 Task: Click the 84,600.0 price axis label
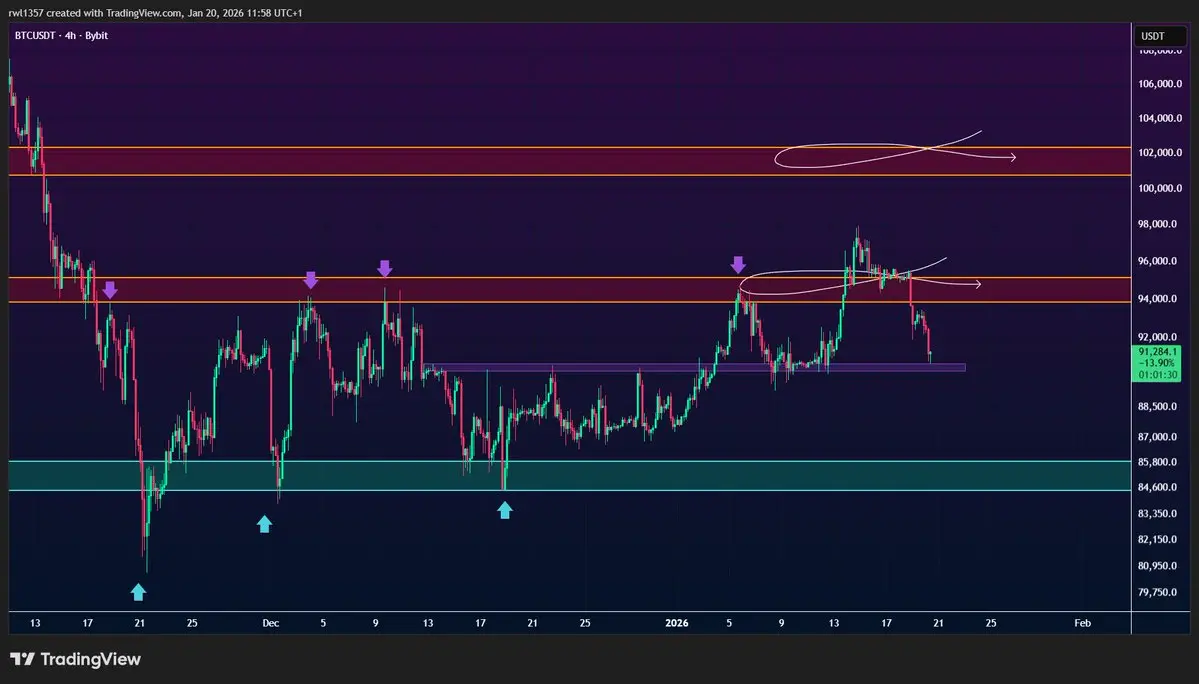pos(1160,488)
